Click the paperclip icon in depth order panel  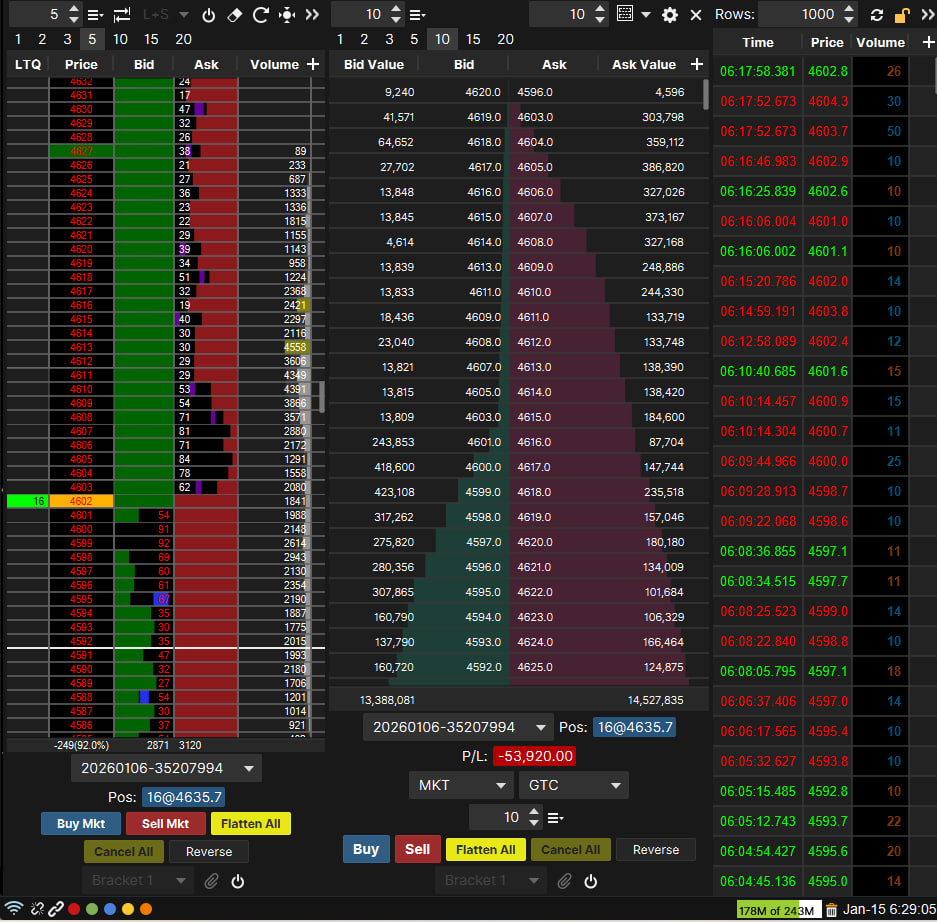[564, 881]
